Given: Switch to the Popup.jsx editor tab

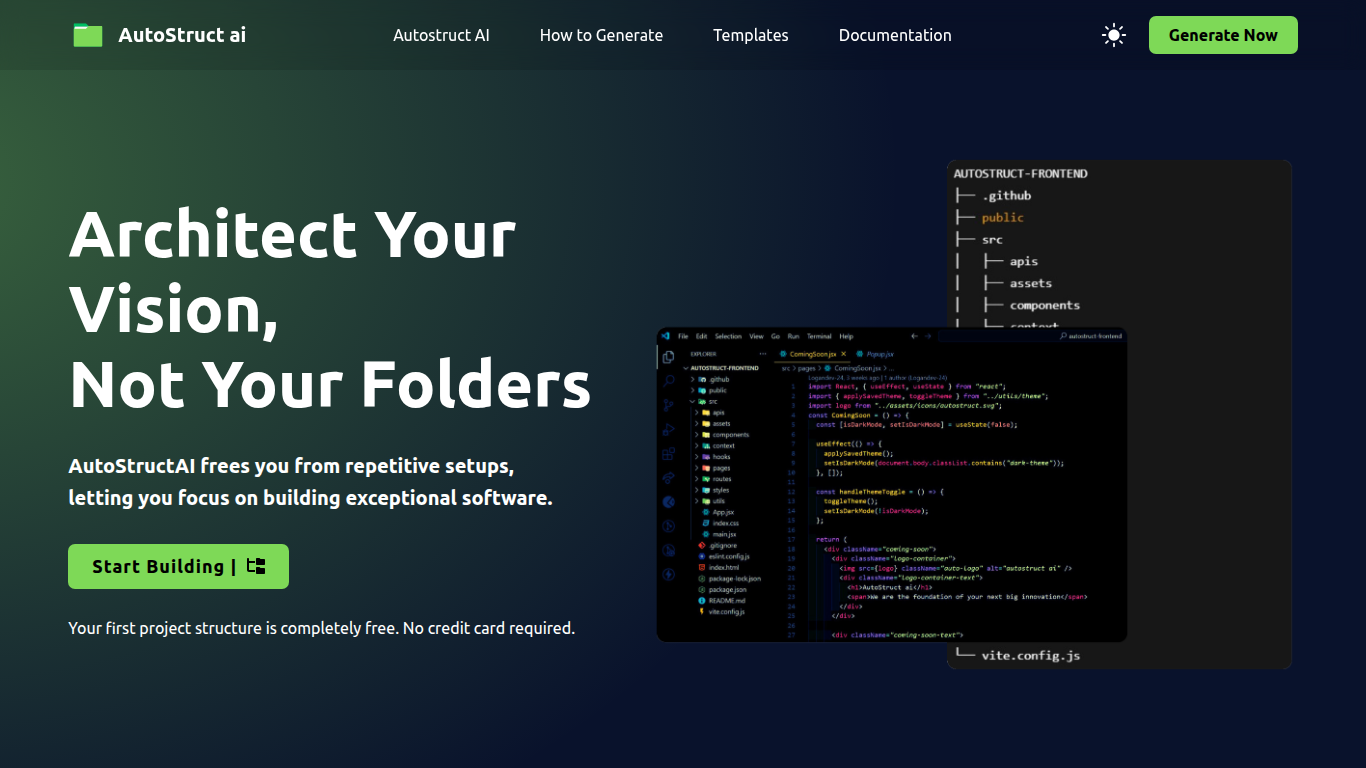Looking at the screenshot, I should tap(879, 354).
